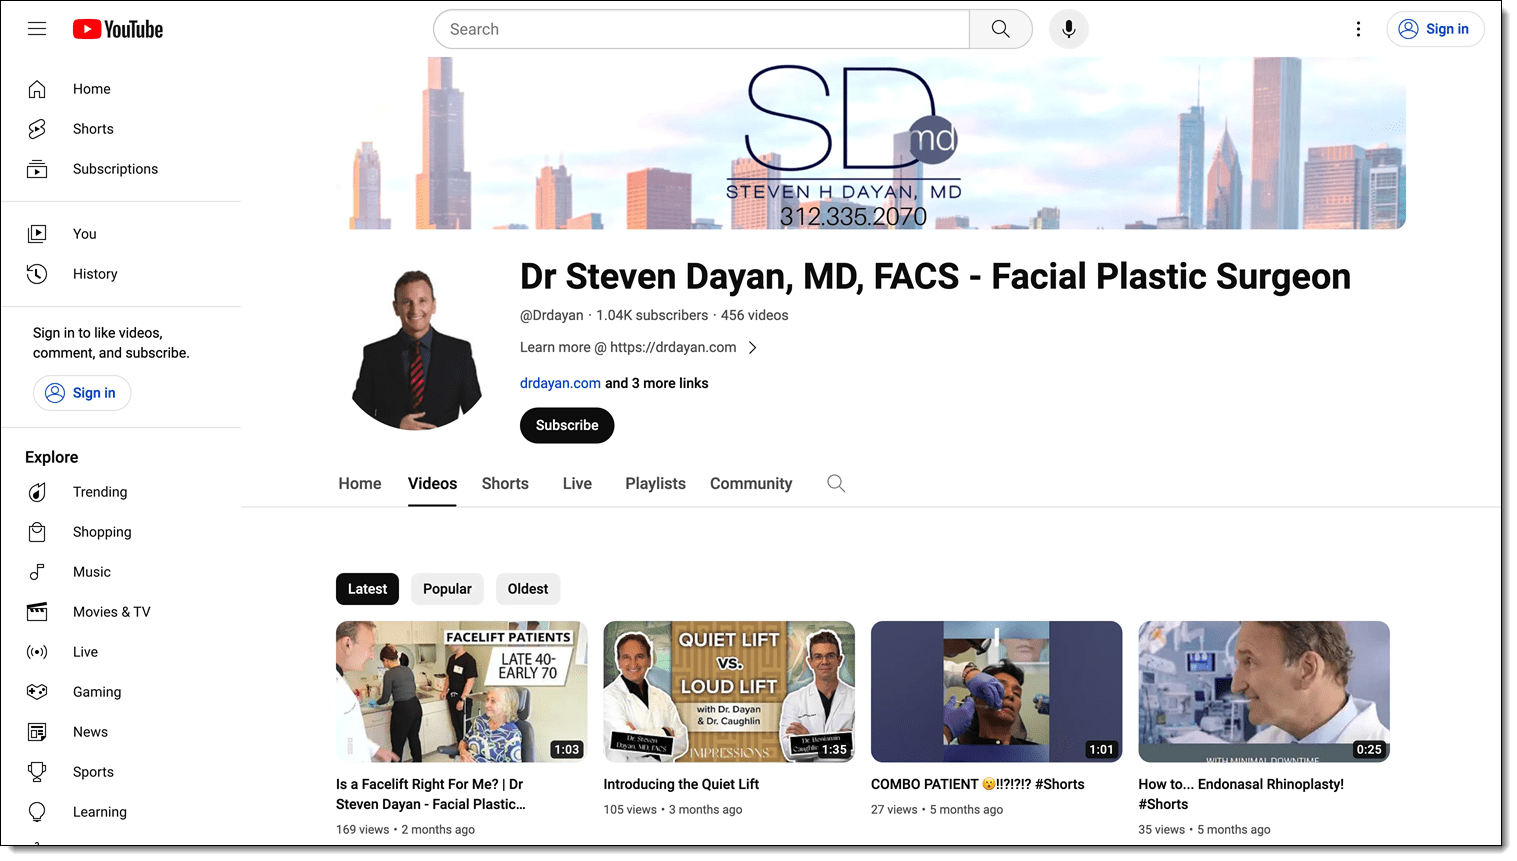Click the YouTube logo
The width and height of the screenshot is (1517, 861).
click(x=117, y=29)
